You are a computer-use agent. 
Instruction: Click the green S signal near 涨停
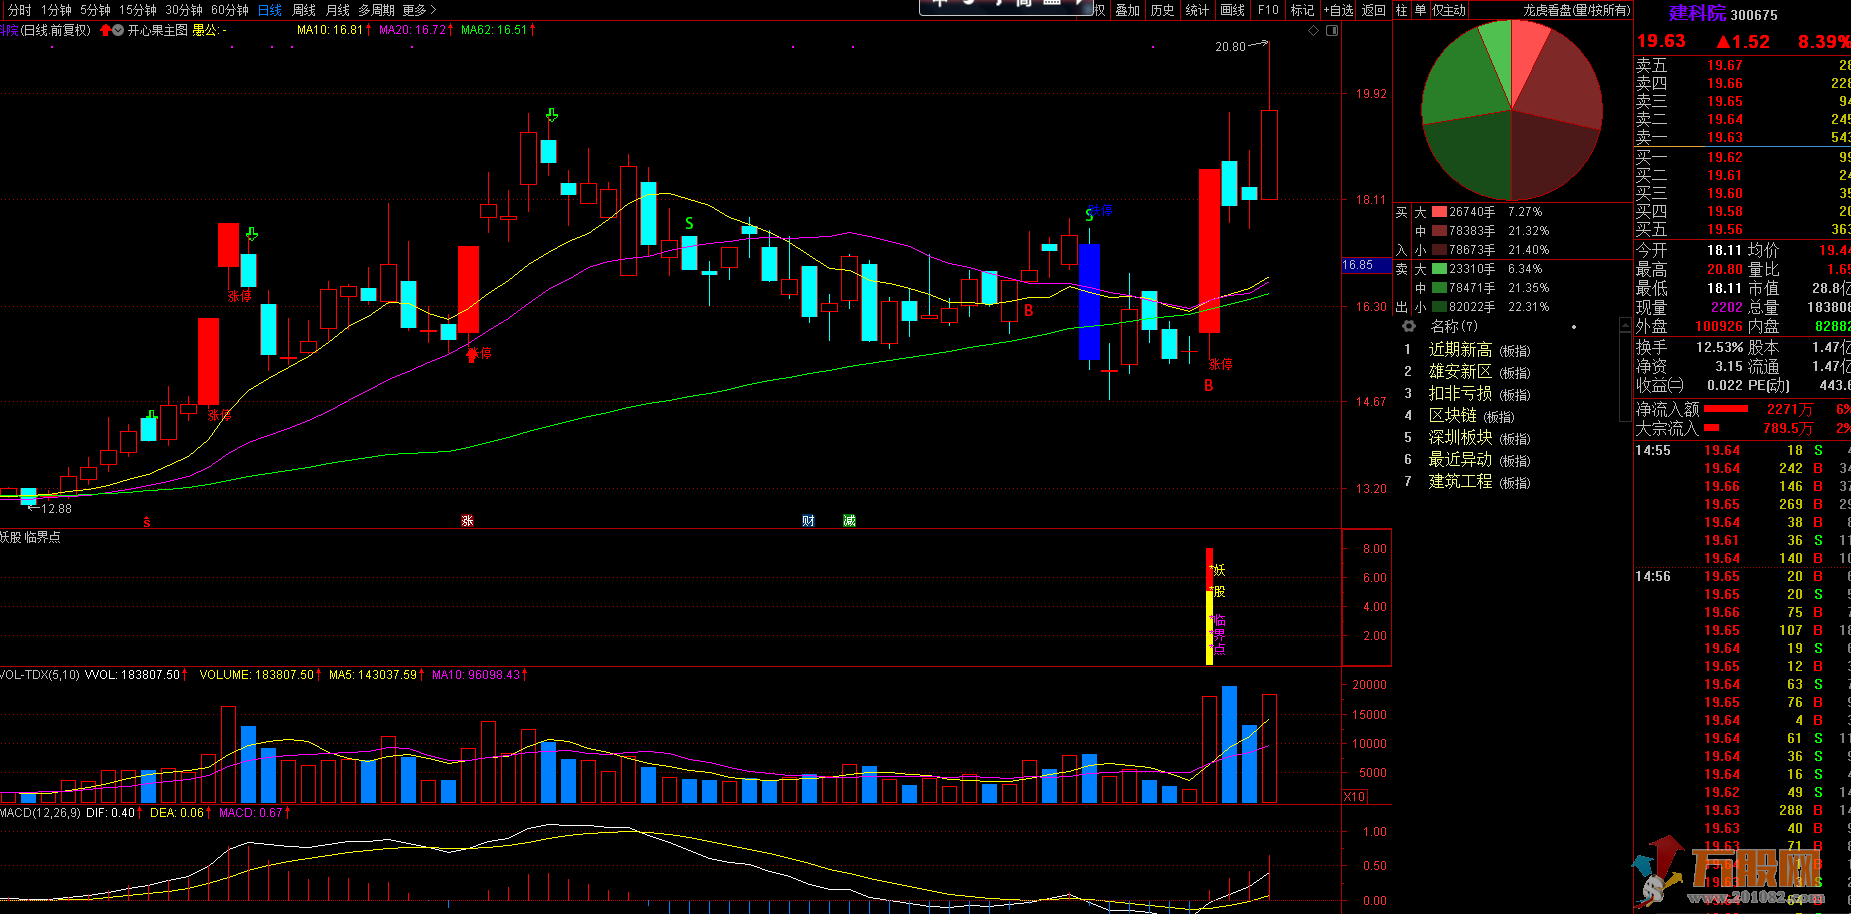[x=1089, y=215]
